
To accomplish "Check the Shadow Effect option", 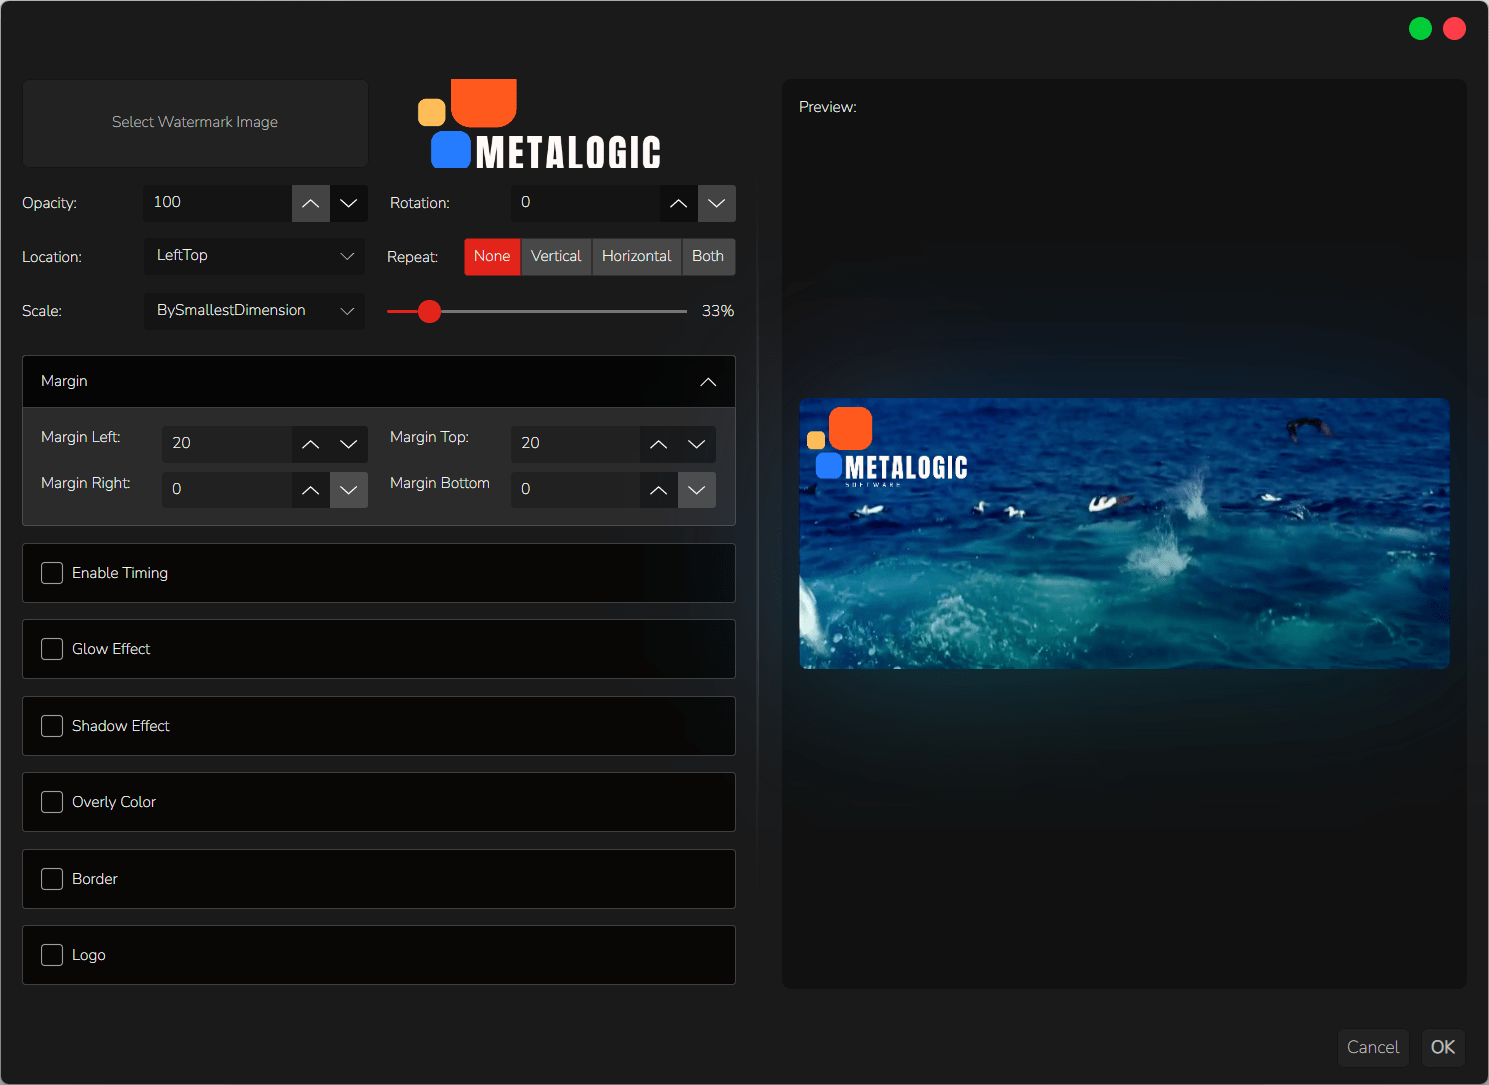I will coord(52,726).
